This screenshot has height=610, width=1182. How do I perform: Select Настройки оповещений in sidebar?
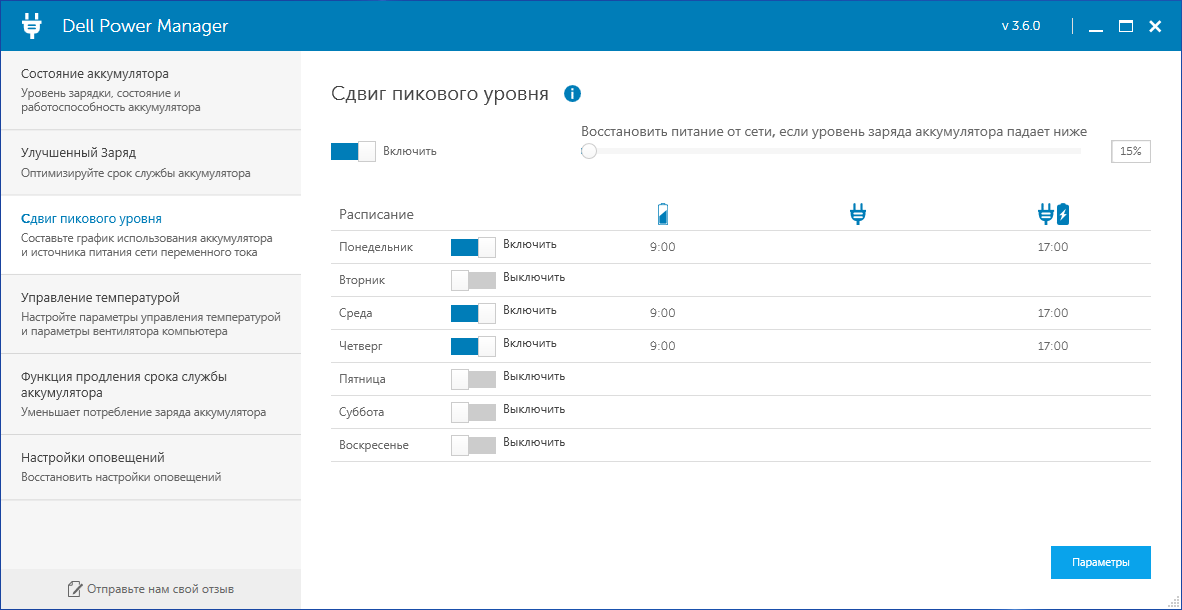[151, 467]
